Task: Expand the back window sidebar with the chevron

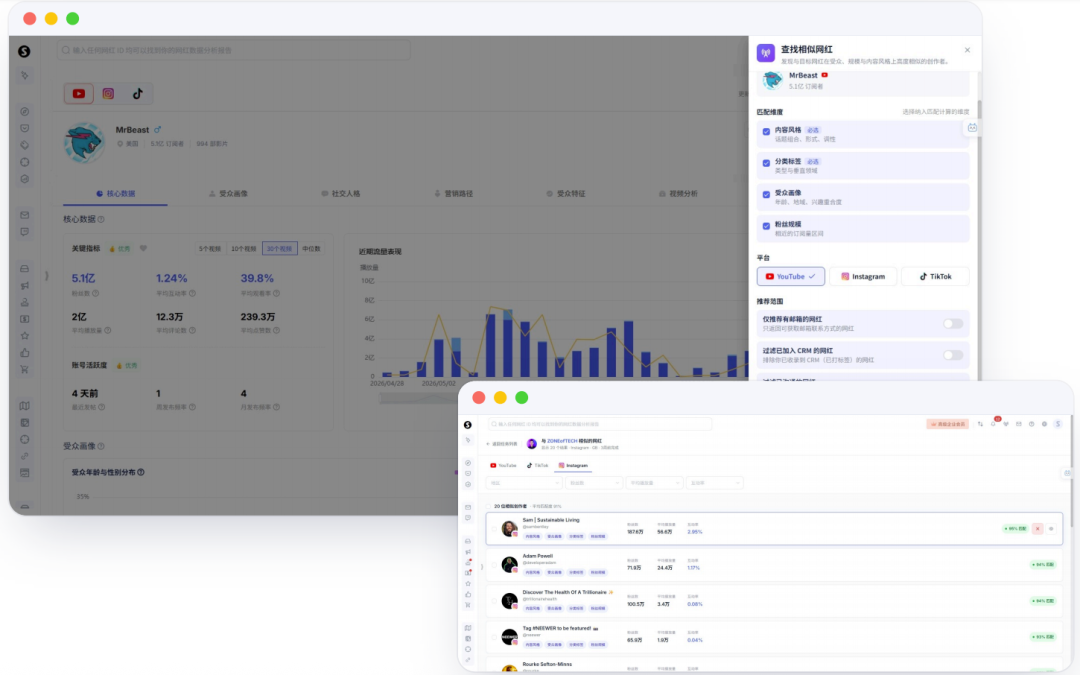Action: coord(47,276)
